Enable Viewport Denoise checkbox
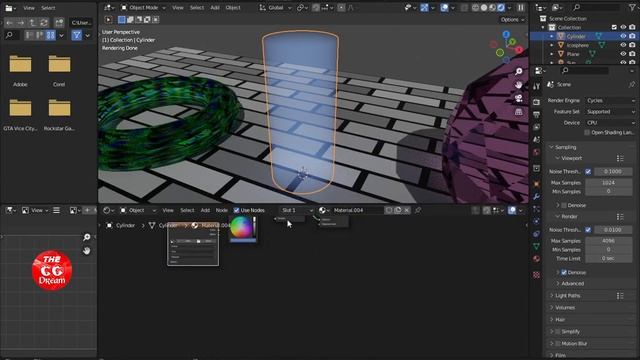Screen dimensions: 640x360 click(564, 205)
